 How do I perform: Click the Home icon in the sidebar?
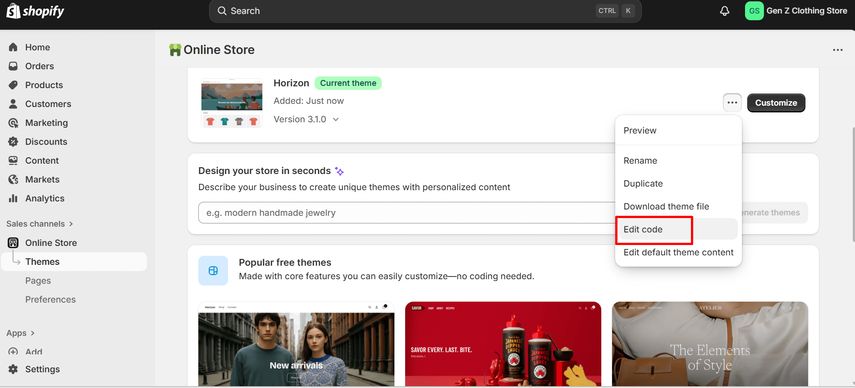click(13, 47)
